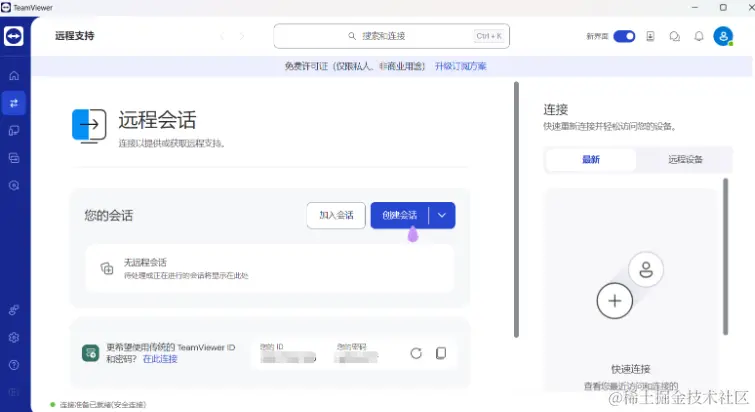This screenshot has height=412, width=755.
Task: Click the 远程支持 page title
Action: pos(75,36)
